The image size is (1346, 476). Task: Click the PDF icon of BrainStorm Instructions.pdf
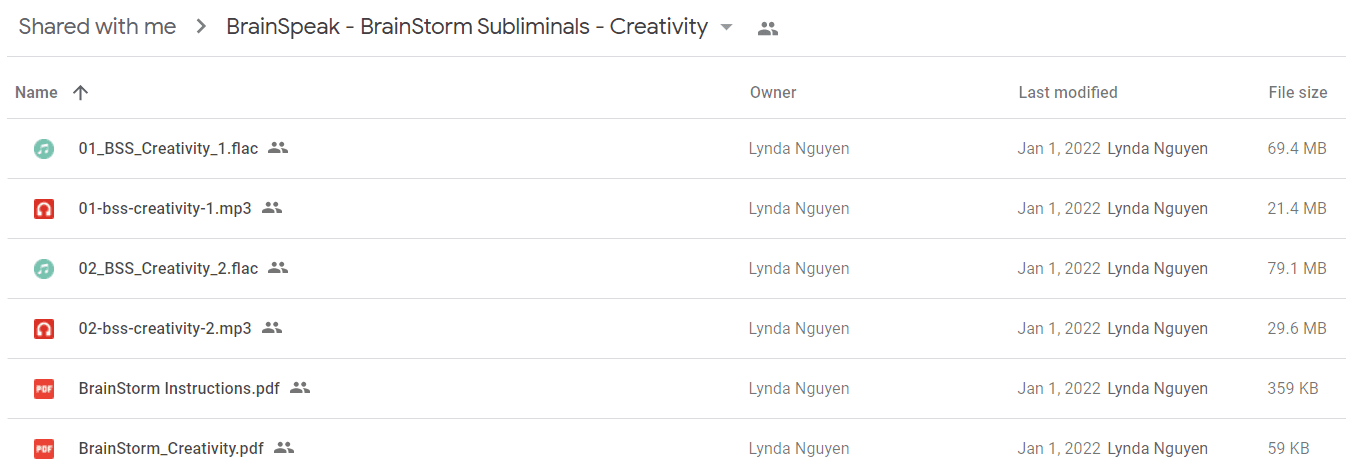pos(43,389)
